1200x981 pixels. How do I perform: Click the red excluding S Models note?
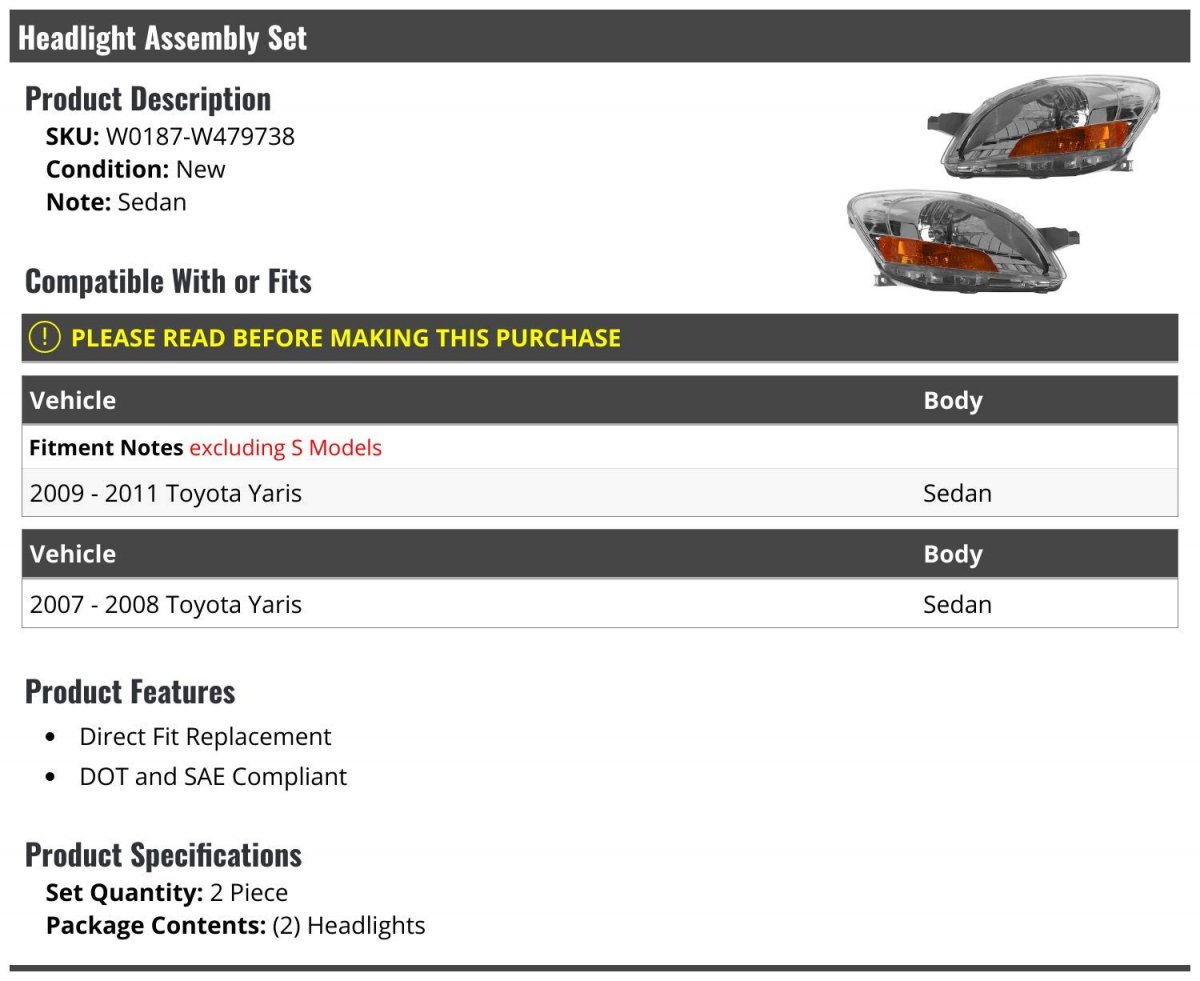[x=285, y=448]
